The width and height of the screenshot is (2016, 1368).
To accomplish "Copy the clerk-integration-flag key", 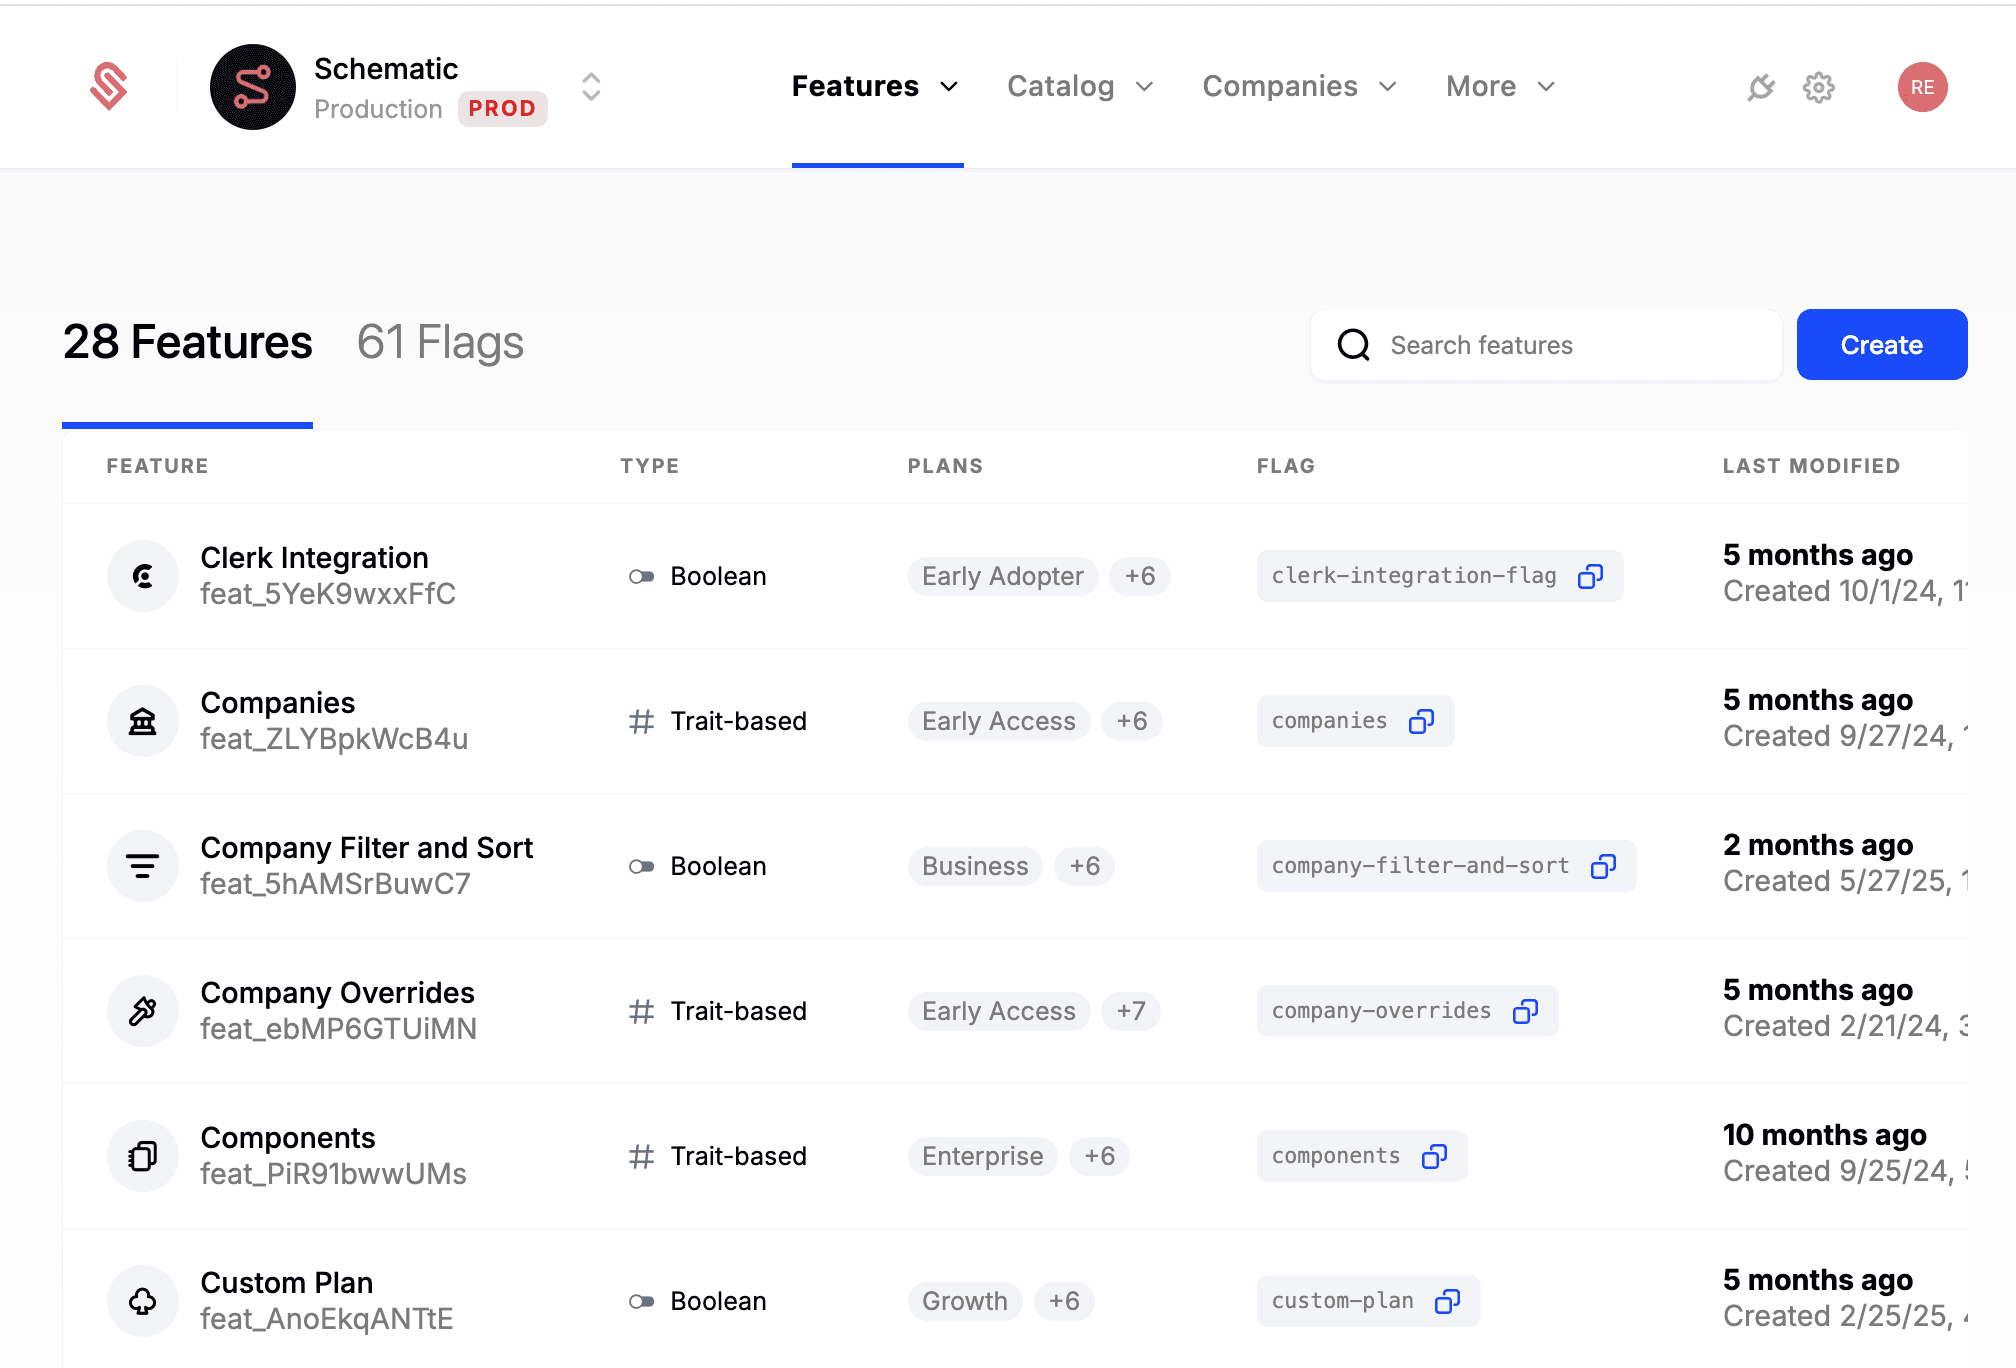I will (1590, 576).
